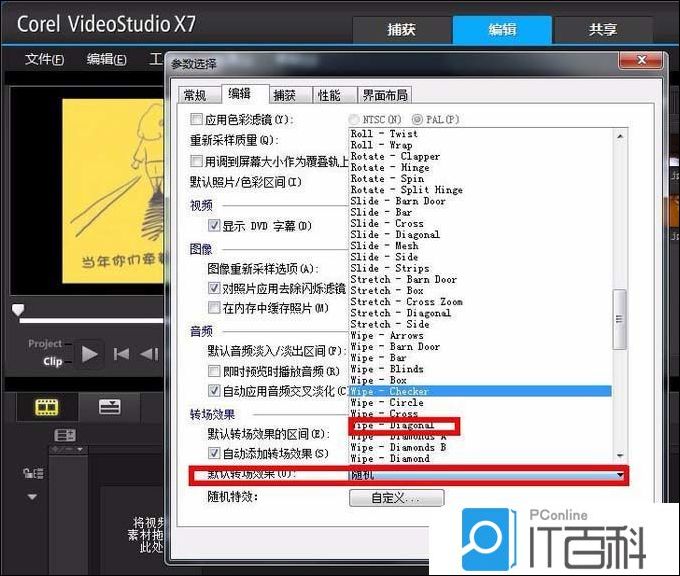Screen dimensions: 680x576
Task: Enable 应用色彩滤镜 checkbox
Action: click(x=196, y=118)
